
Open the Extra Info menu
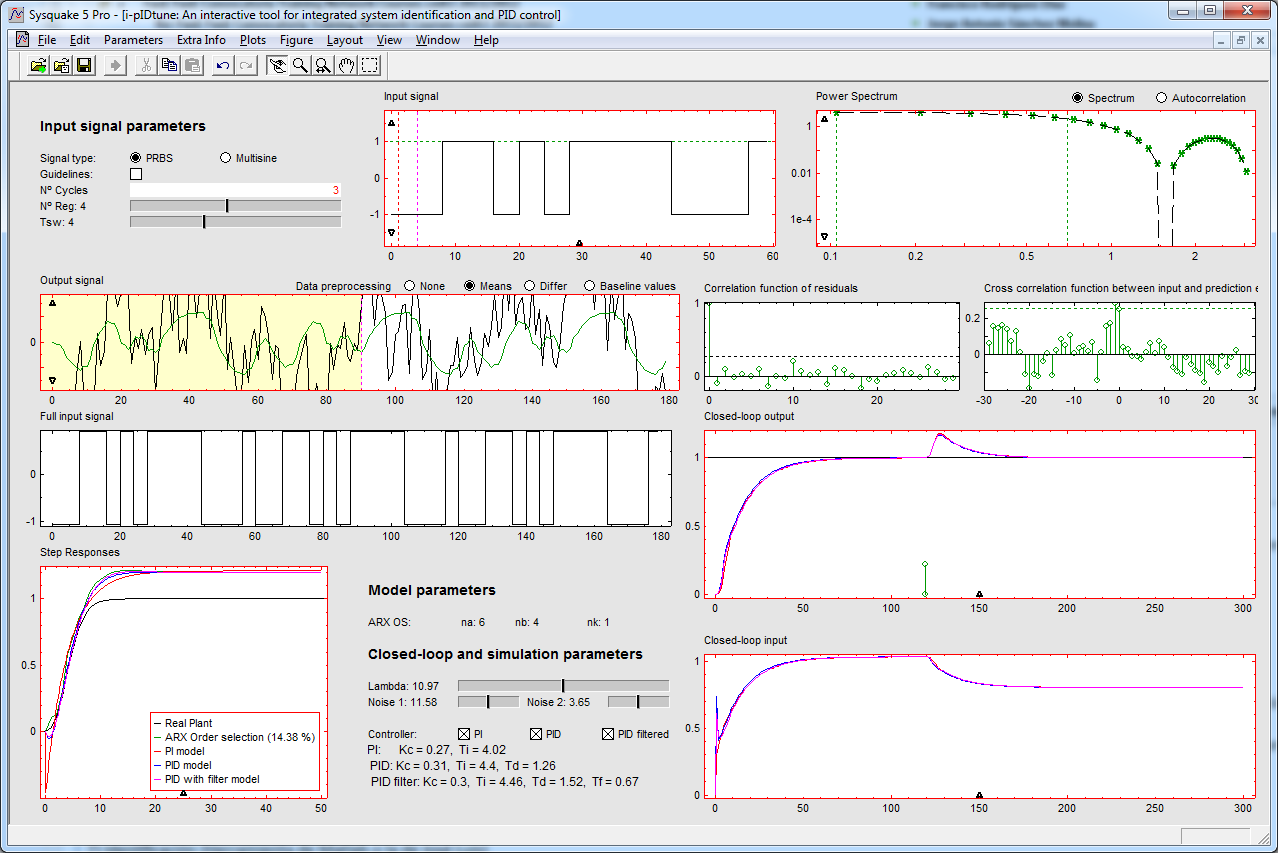[x=201, y=40]
